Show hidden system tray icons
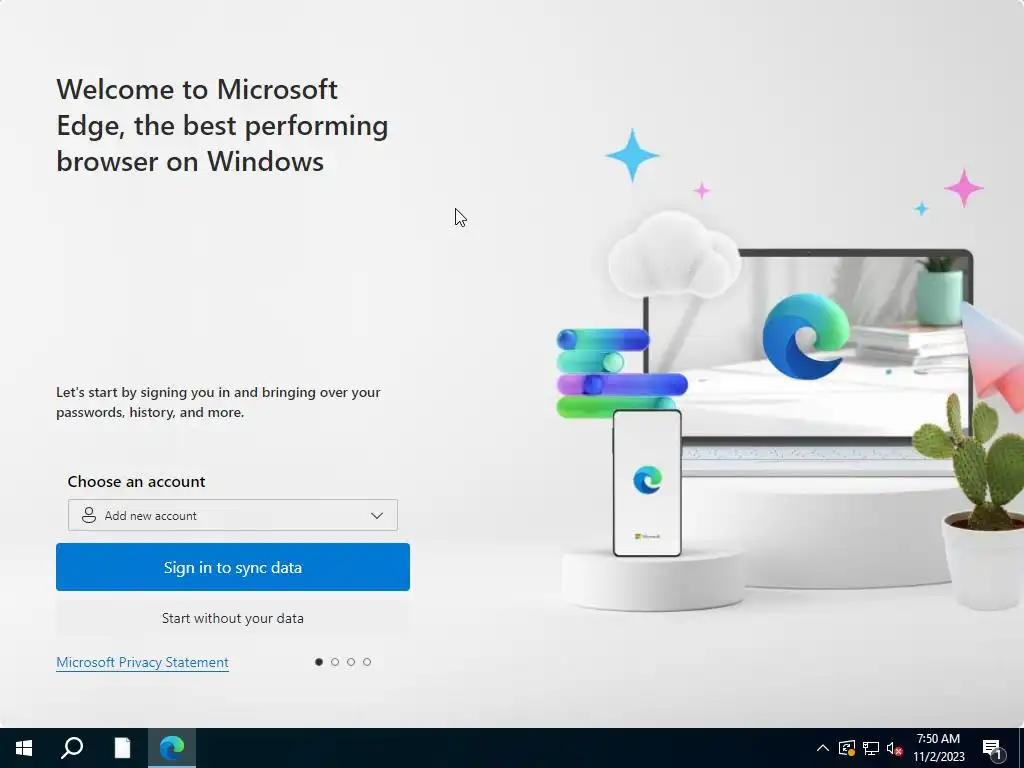Viewport: 1024px width, 768px height. [823, 748]
